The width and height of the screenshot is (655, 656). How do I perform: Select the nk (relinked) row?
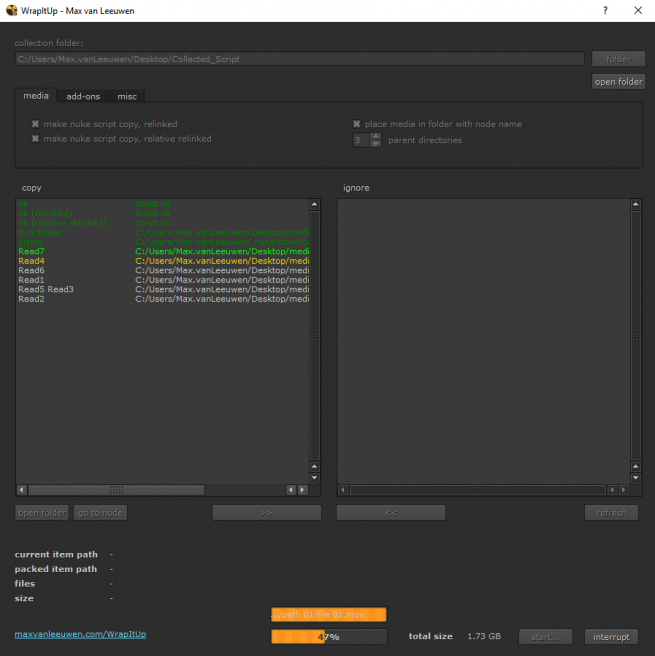point(163,213)
